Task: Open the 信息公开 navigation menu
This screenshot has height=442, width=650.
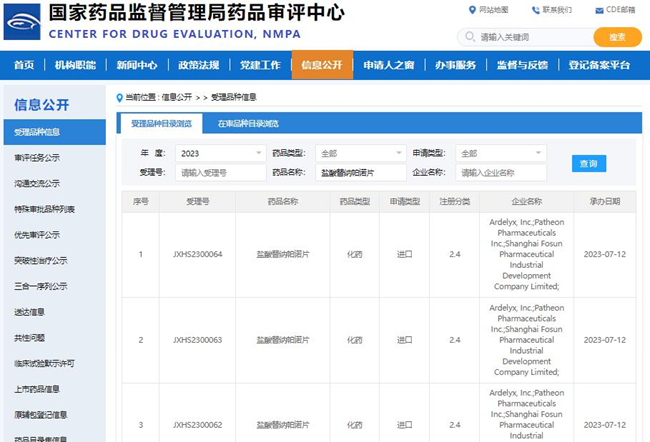Action: click(x=322, y=65)
